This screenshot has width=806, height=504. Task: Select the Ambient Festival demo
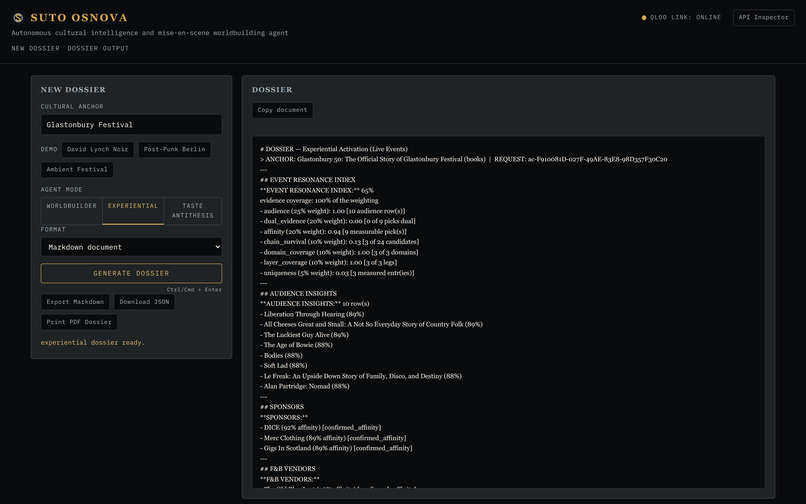pyautogui.click(x=77, y=169)
